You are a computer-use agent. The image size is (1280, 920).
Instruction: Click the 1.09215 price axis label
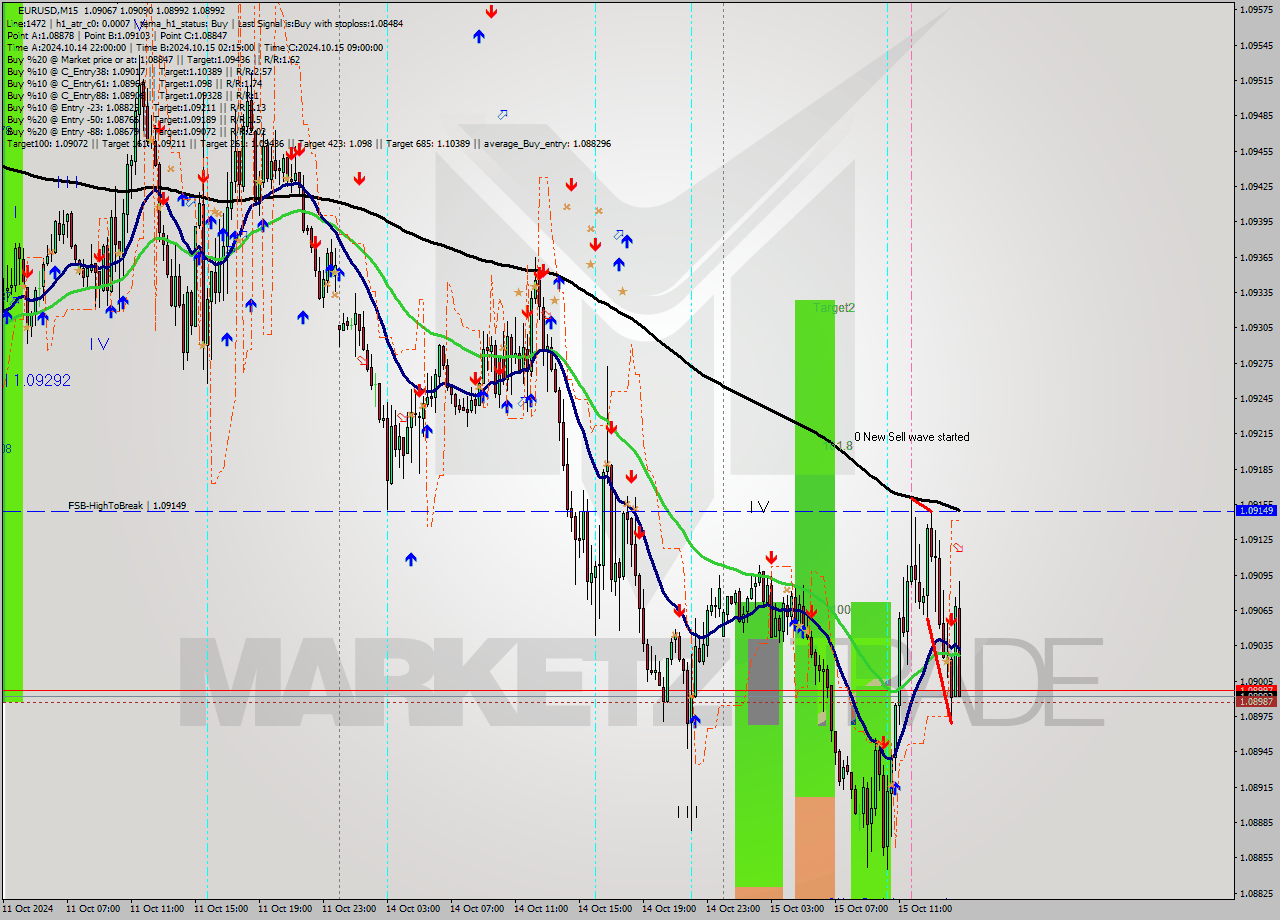click(1257, 434)
